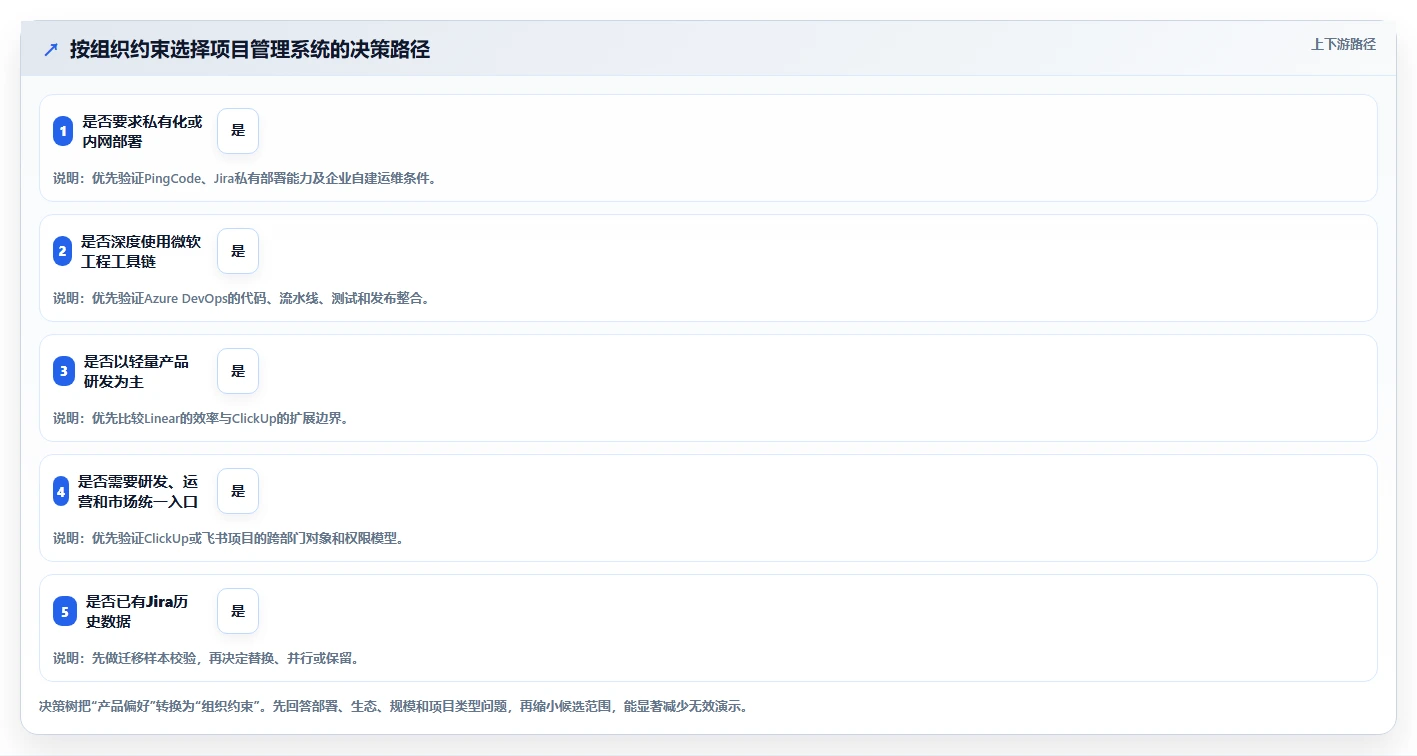Click the footer summary starting 决策树把

pyautogui.click(x=394, y=706)
